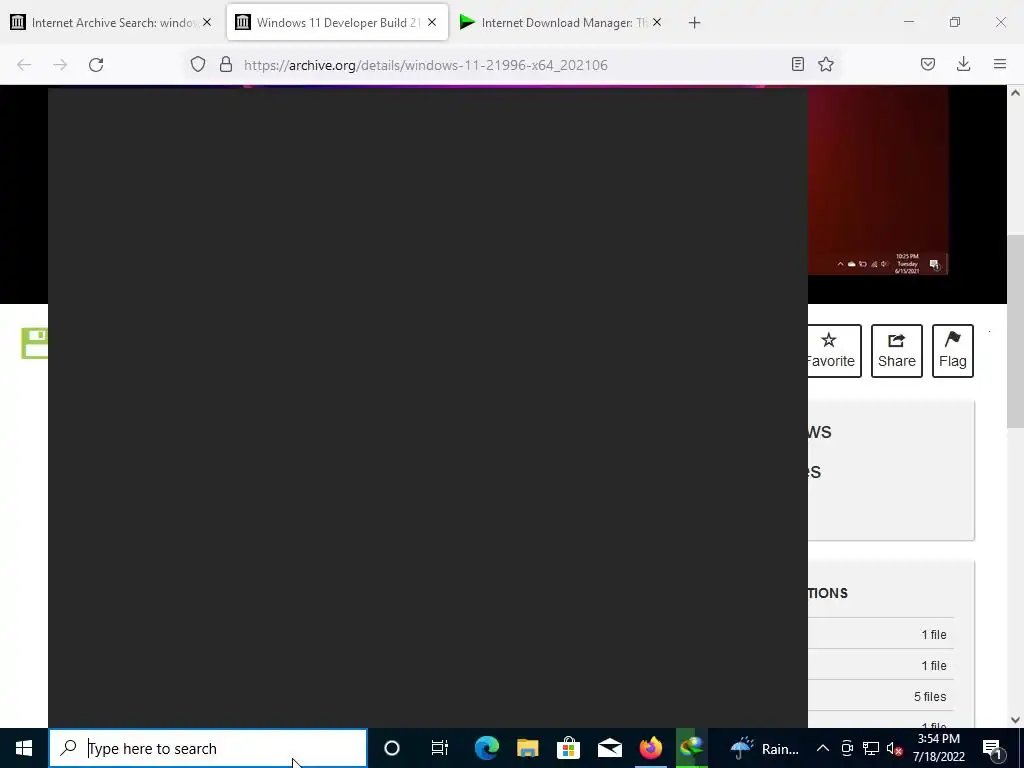Click scrollbar up arrow
Viewport: 1024px width, 768px height.
pyautogui.click(x=1016, y=93)
